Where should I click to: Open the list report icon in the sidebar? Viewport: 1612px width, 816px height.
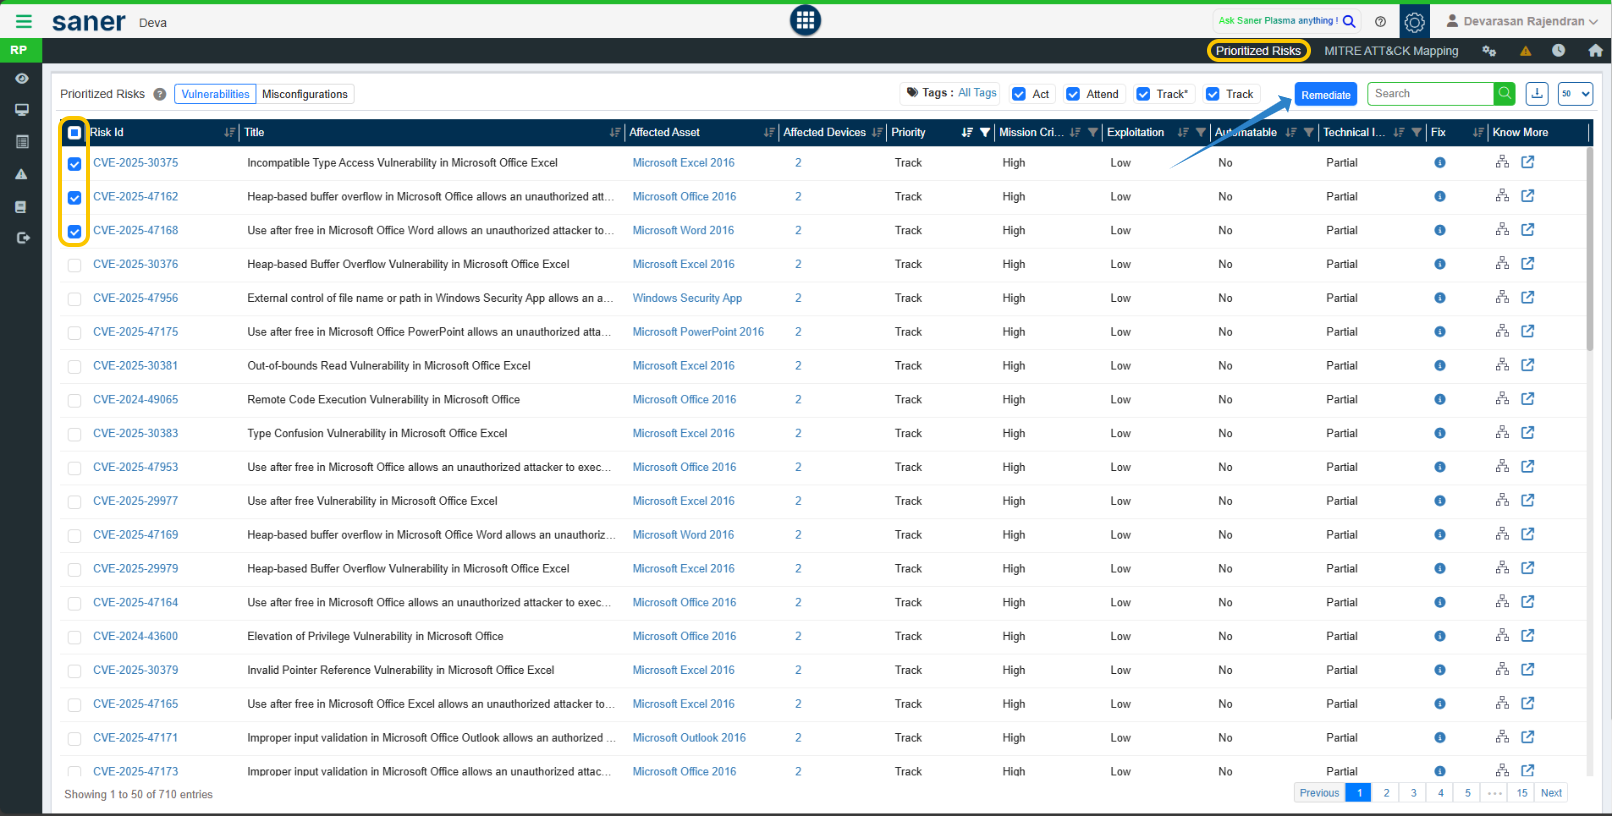(22, 142)
